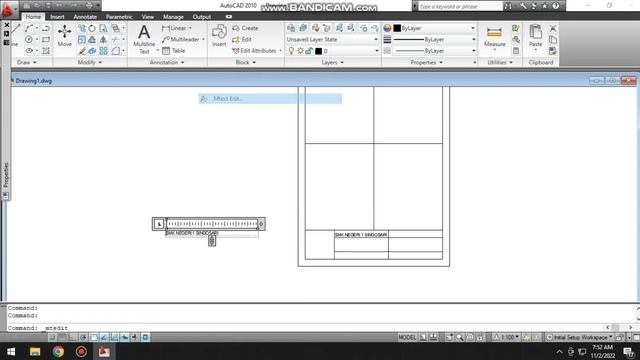The image size is (640, 360).
Task: Switch to the Home ribbon tab
Action: 33,17
